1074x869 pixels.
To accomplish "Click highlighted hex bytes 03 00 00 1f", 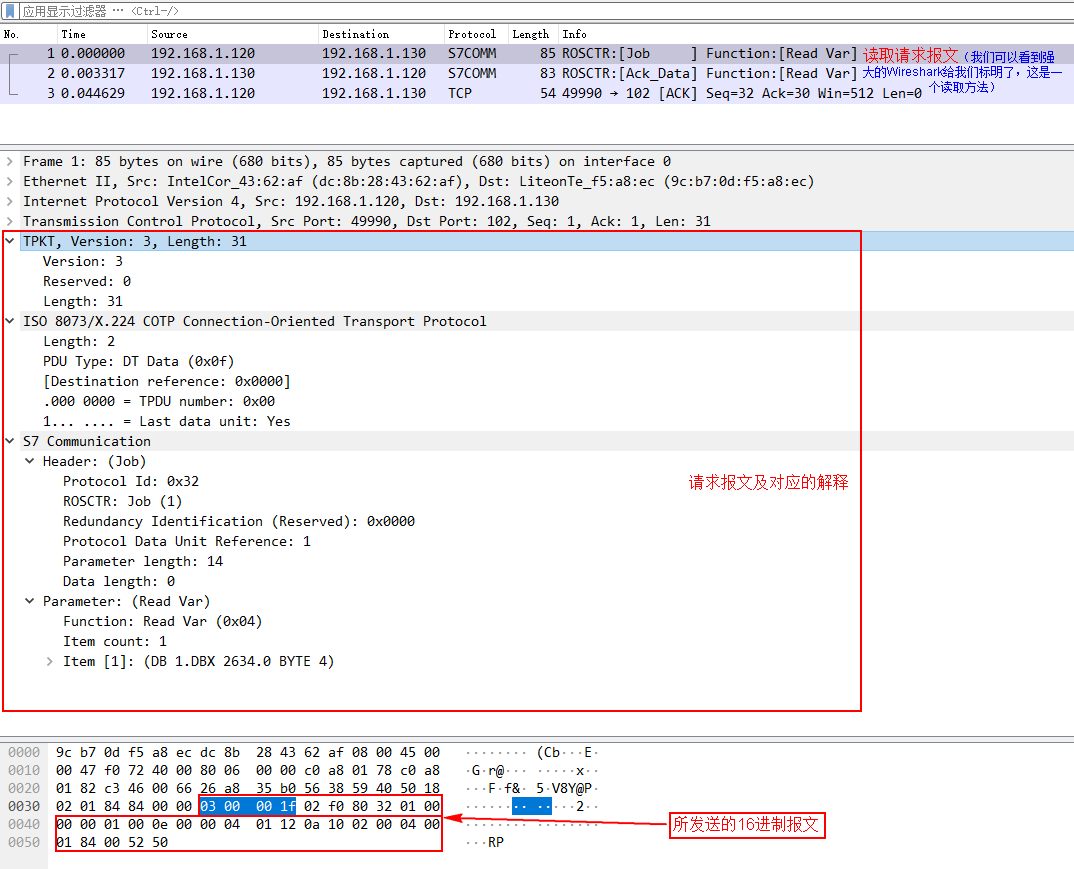I will [248, 806].
